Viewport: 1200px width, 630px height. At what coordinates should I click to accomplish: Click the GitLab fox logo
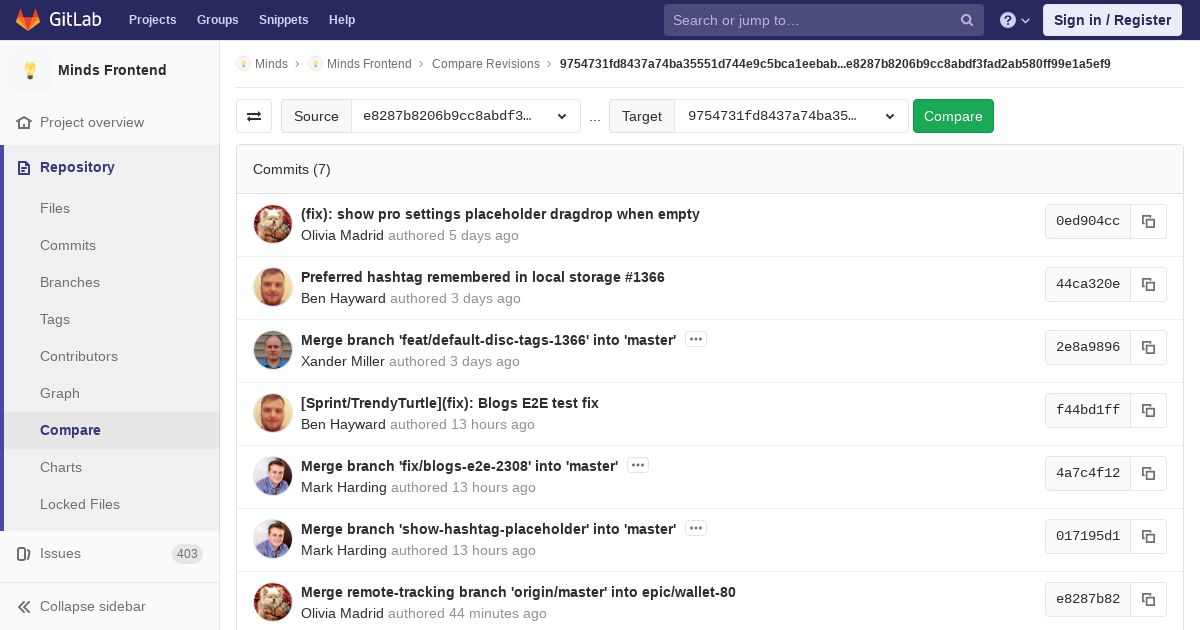click(x=28, y=20)
